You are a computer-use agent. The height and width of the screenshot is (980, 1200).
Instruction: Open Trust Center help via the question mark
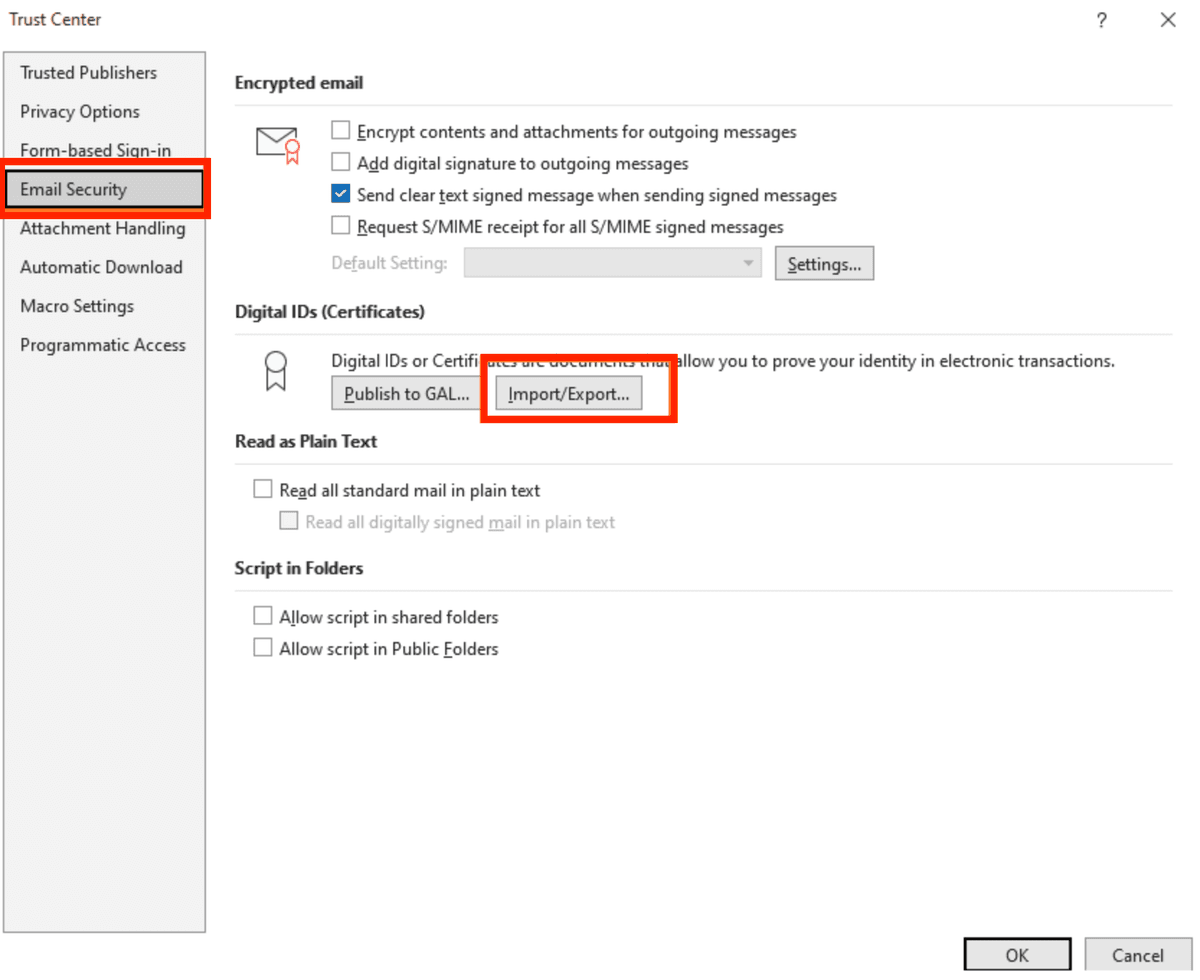1101,20
